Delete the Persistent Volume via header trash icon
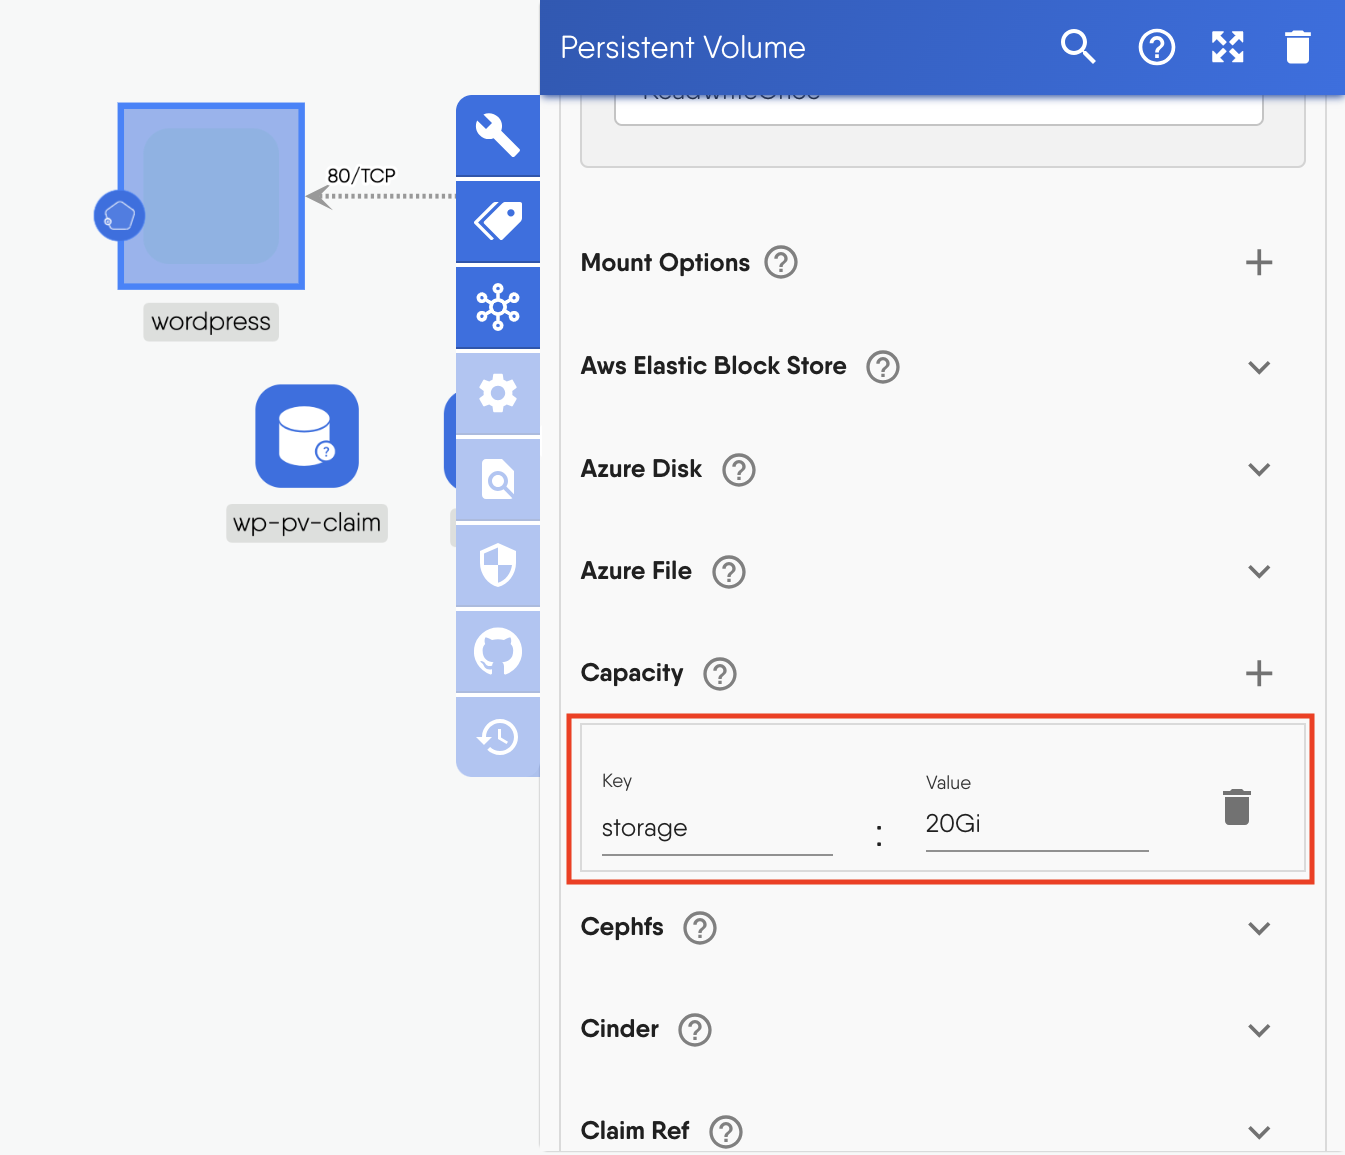Image resolution: width=1345 pixels, height=1155 pixels. [x=1297, y=47]
